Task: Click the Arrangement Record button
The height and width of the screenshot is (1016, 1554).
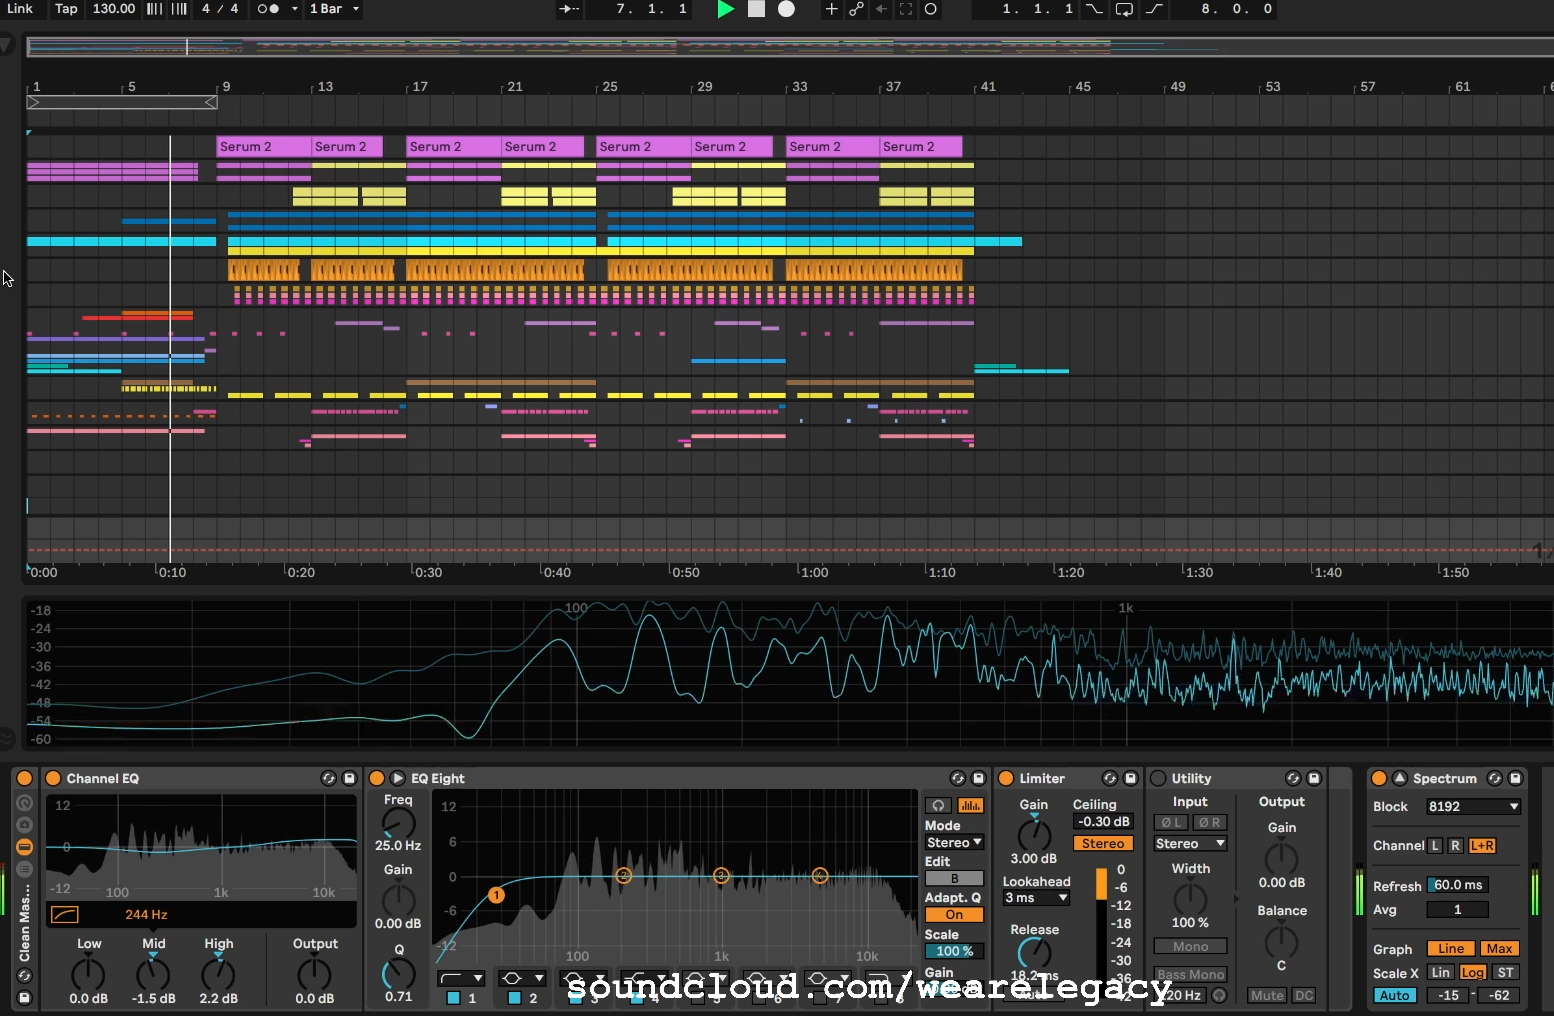Action: [787, 9]
